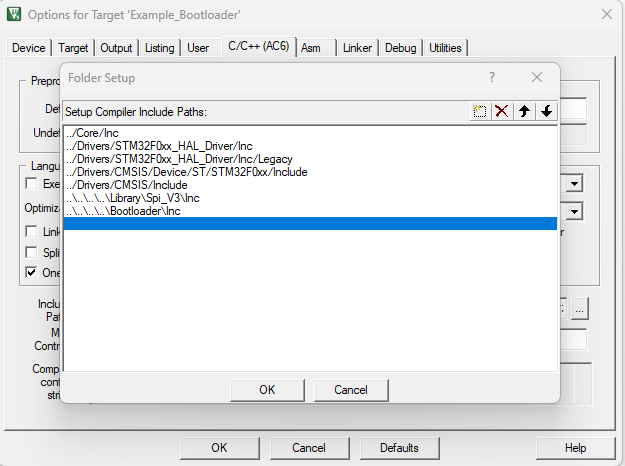Click the New (Insert) path icon
Viewport: 625px width, 466px height.
tap(481, 111)
